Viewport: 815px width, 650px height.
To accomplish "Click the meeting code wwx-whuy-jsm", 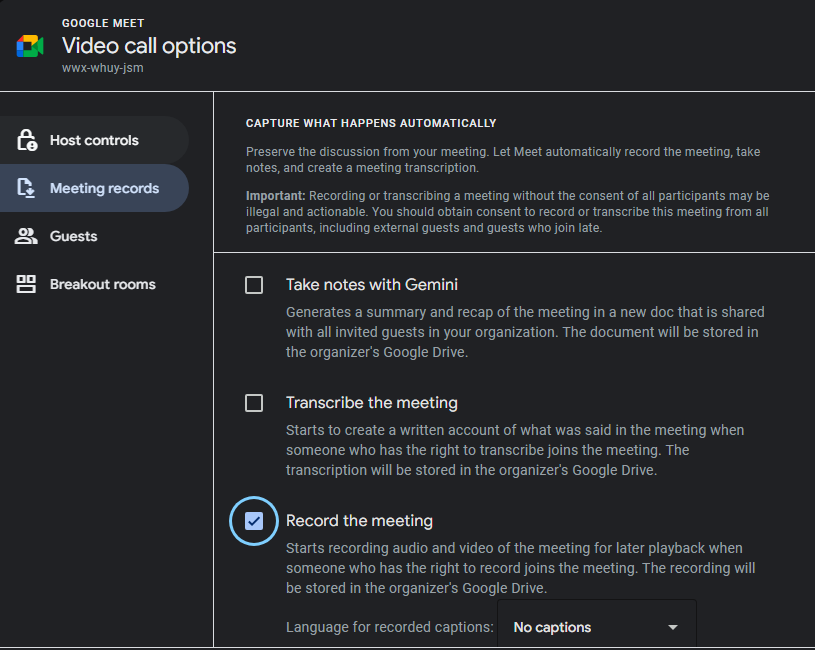I will click(100, 69).
